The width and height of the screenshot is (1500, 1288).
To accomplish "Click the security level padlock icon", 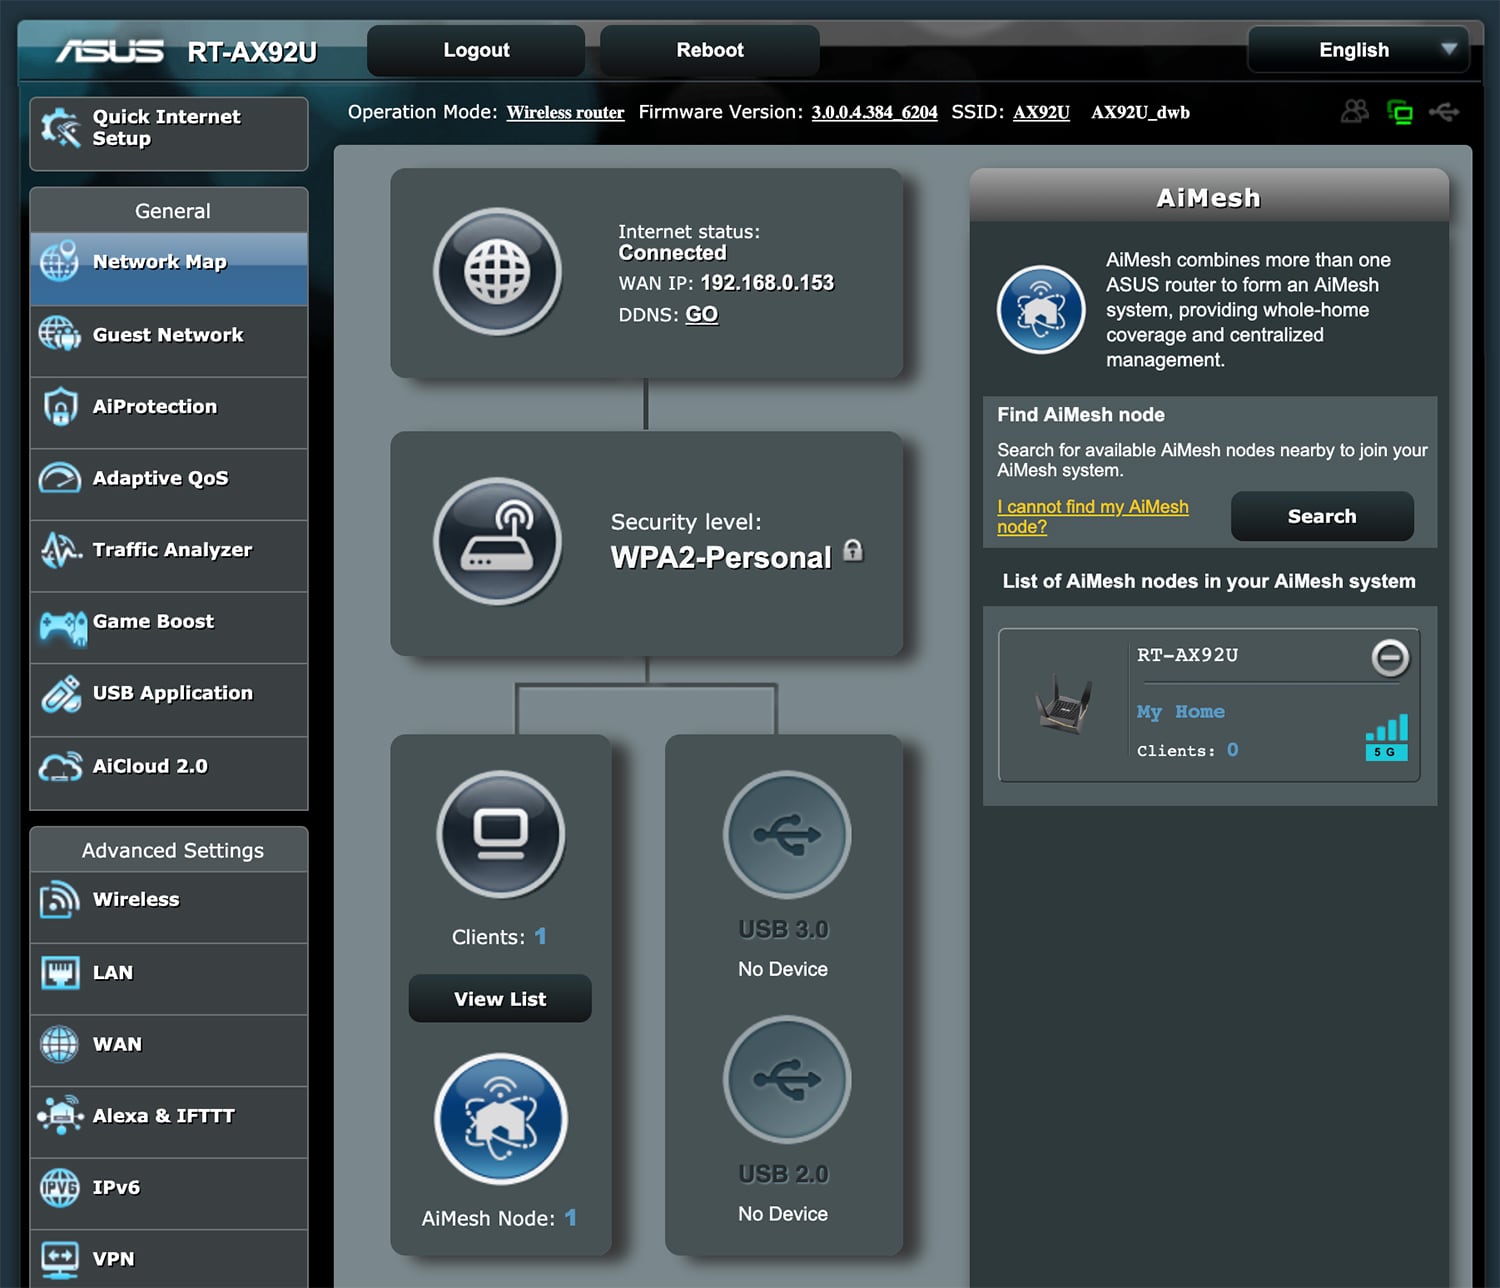I will [x=853, y=550].
